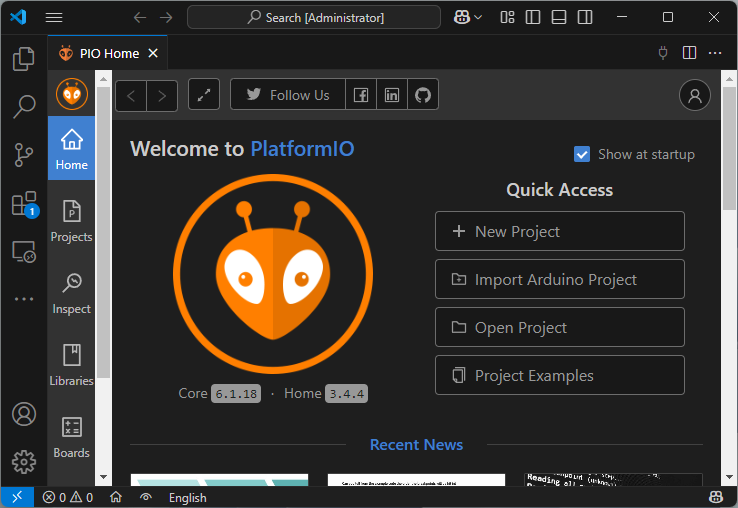
Task: Click the English language status entry
Action: pyautogui.click(x=187, y=498)
